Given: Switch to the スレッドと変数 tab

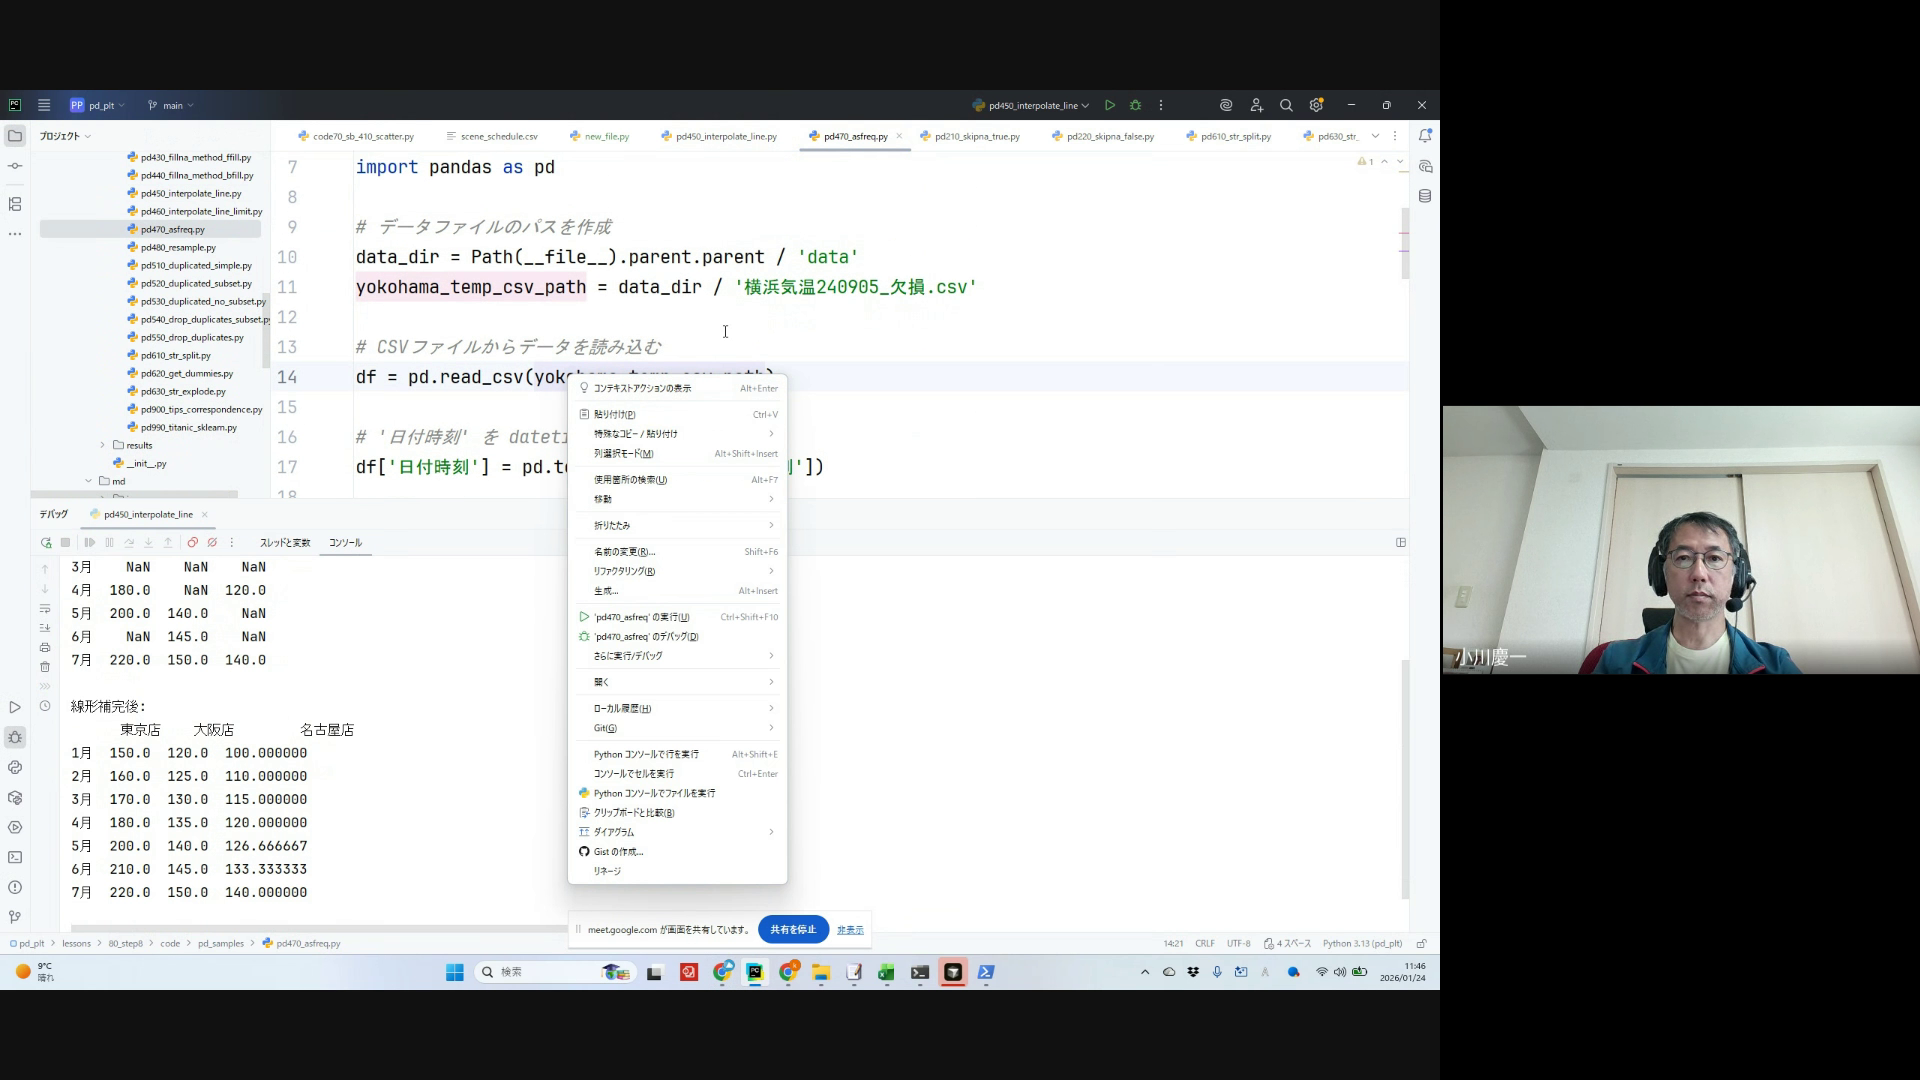Looking at the screenshot, I should 285,543.
